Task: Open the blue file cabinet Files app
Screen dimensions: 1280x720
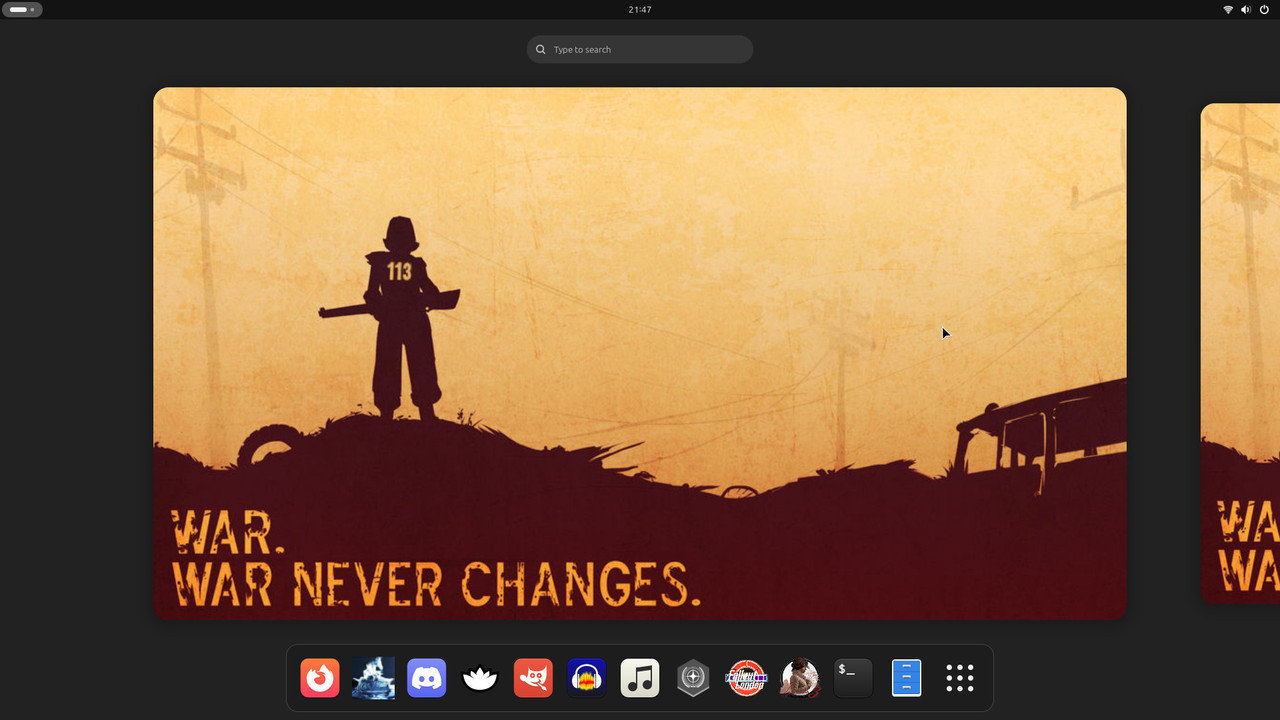Action: pyautogui.click(x=906, y=678)
